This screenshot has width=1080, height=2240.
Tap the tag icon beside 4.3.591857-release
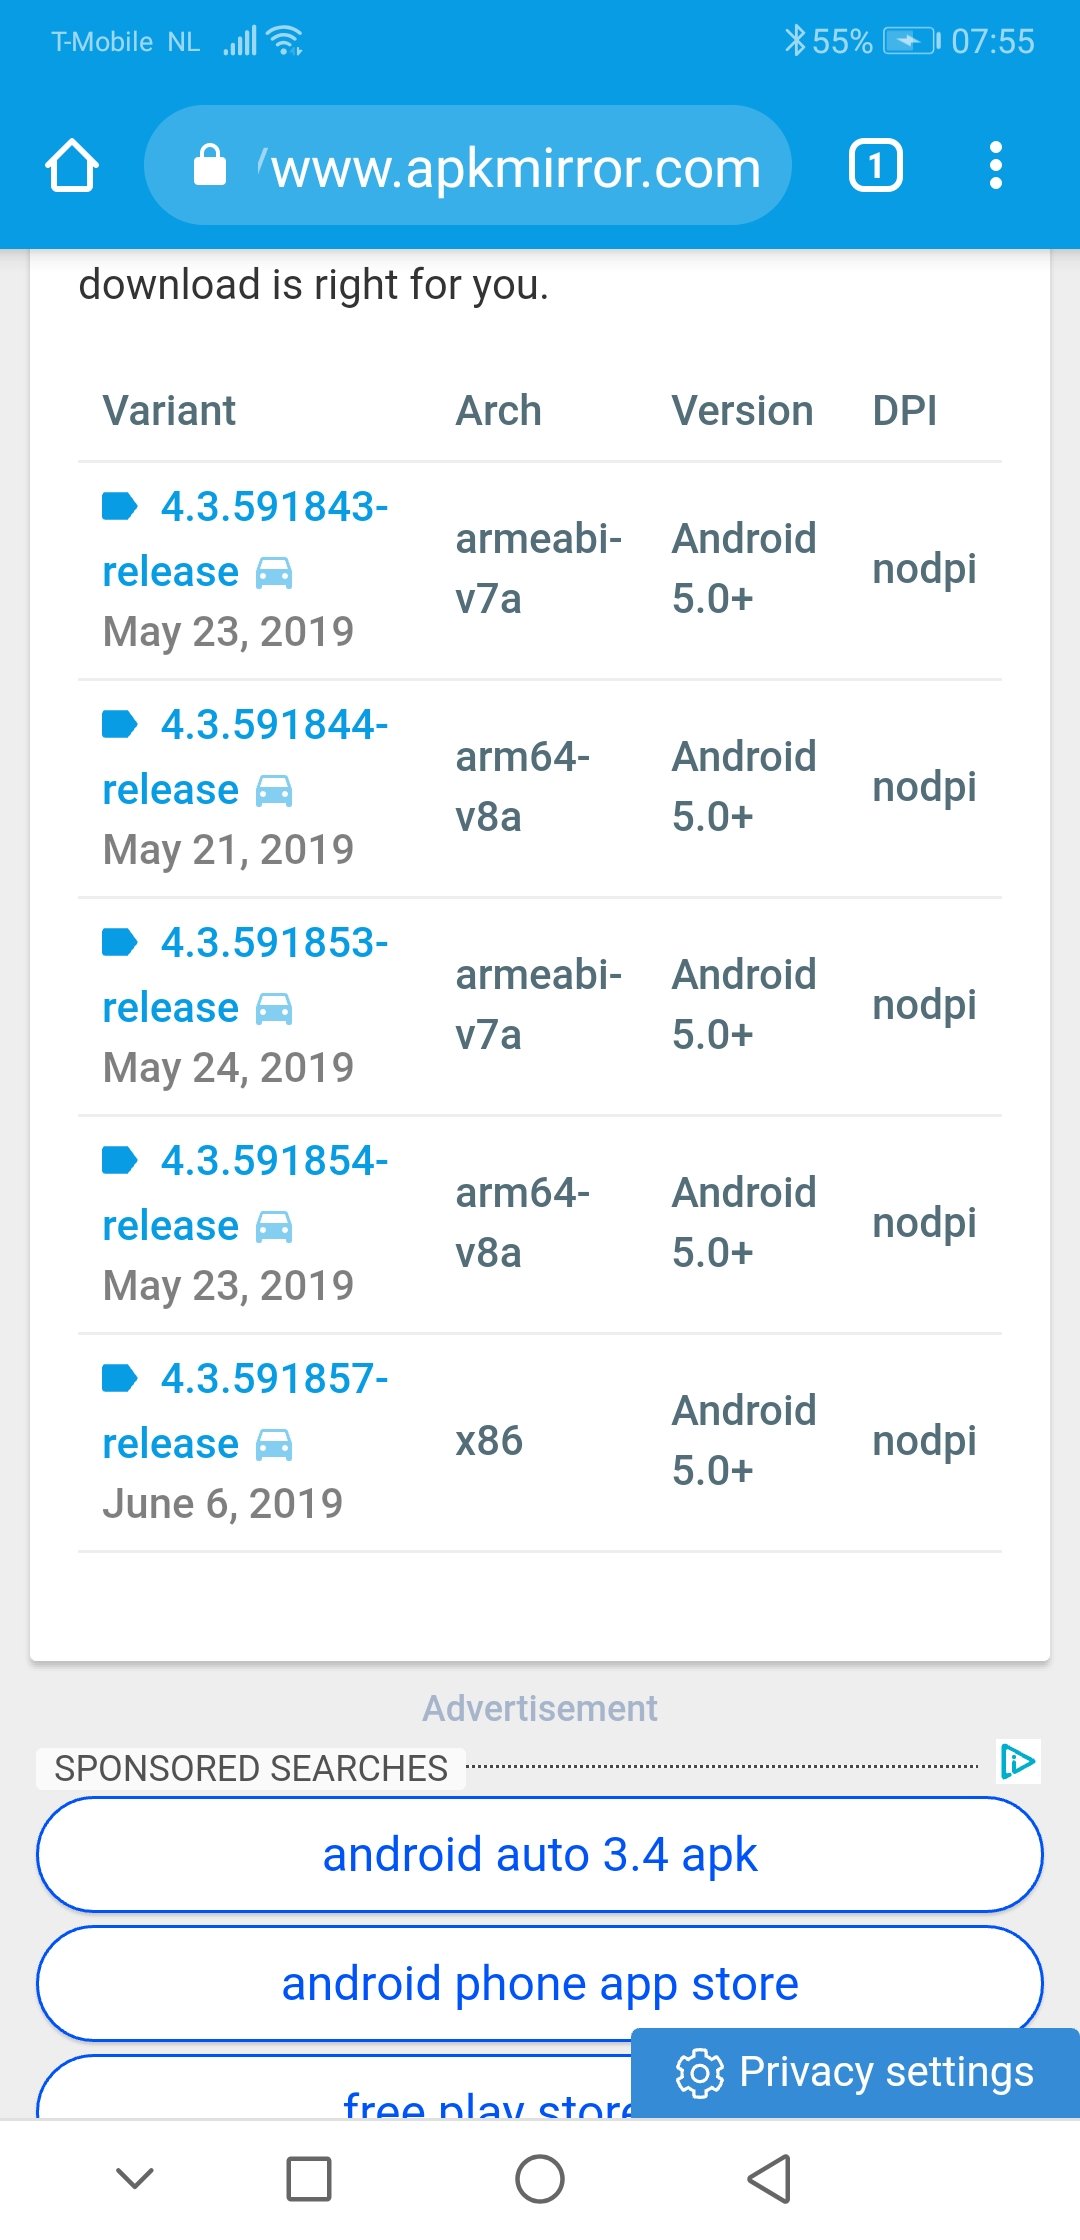(120, 1379)
